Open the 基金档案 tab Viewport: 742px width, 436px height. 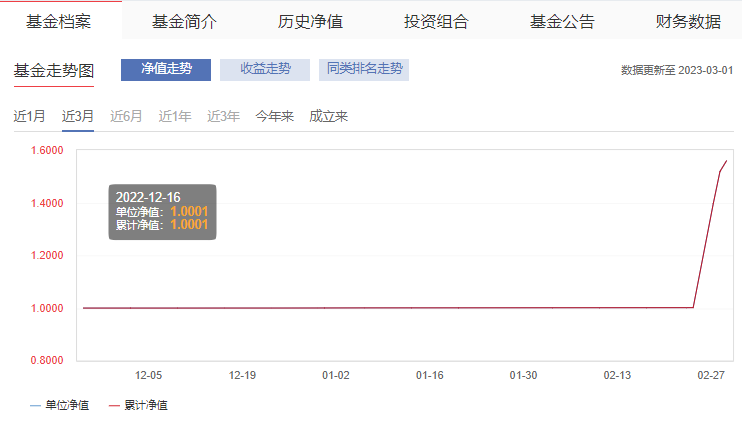pos(59,21)
